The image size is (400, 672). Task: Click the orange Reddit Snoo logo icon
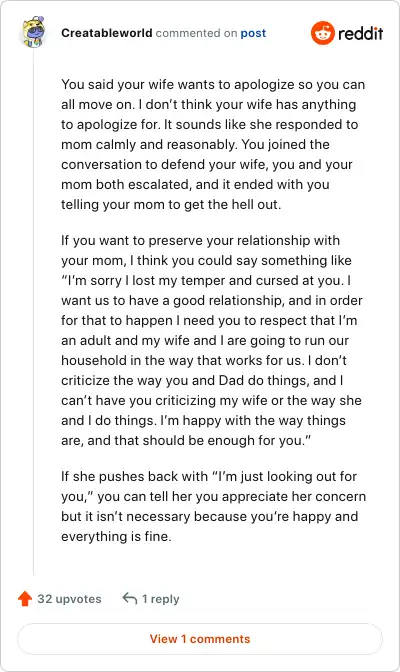pyautogui.click(x=323, y=33)
